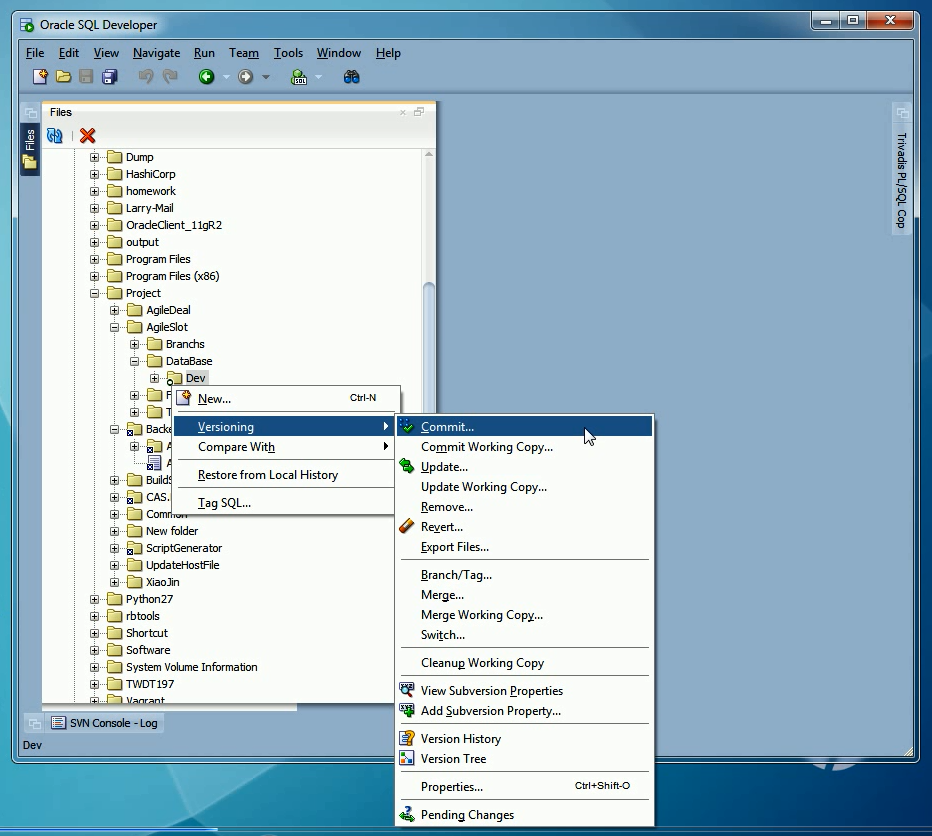932x836 pixels.
Task: Open the Team menu
Action: [x=244, y=53]
